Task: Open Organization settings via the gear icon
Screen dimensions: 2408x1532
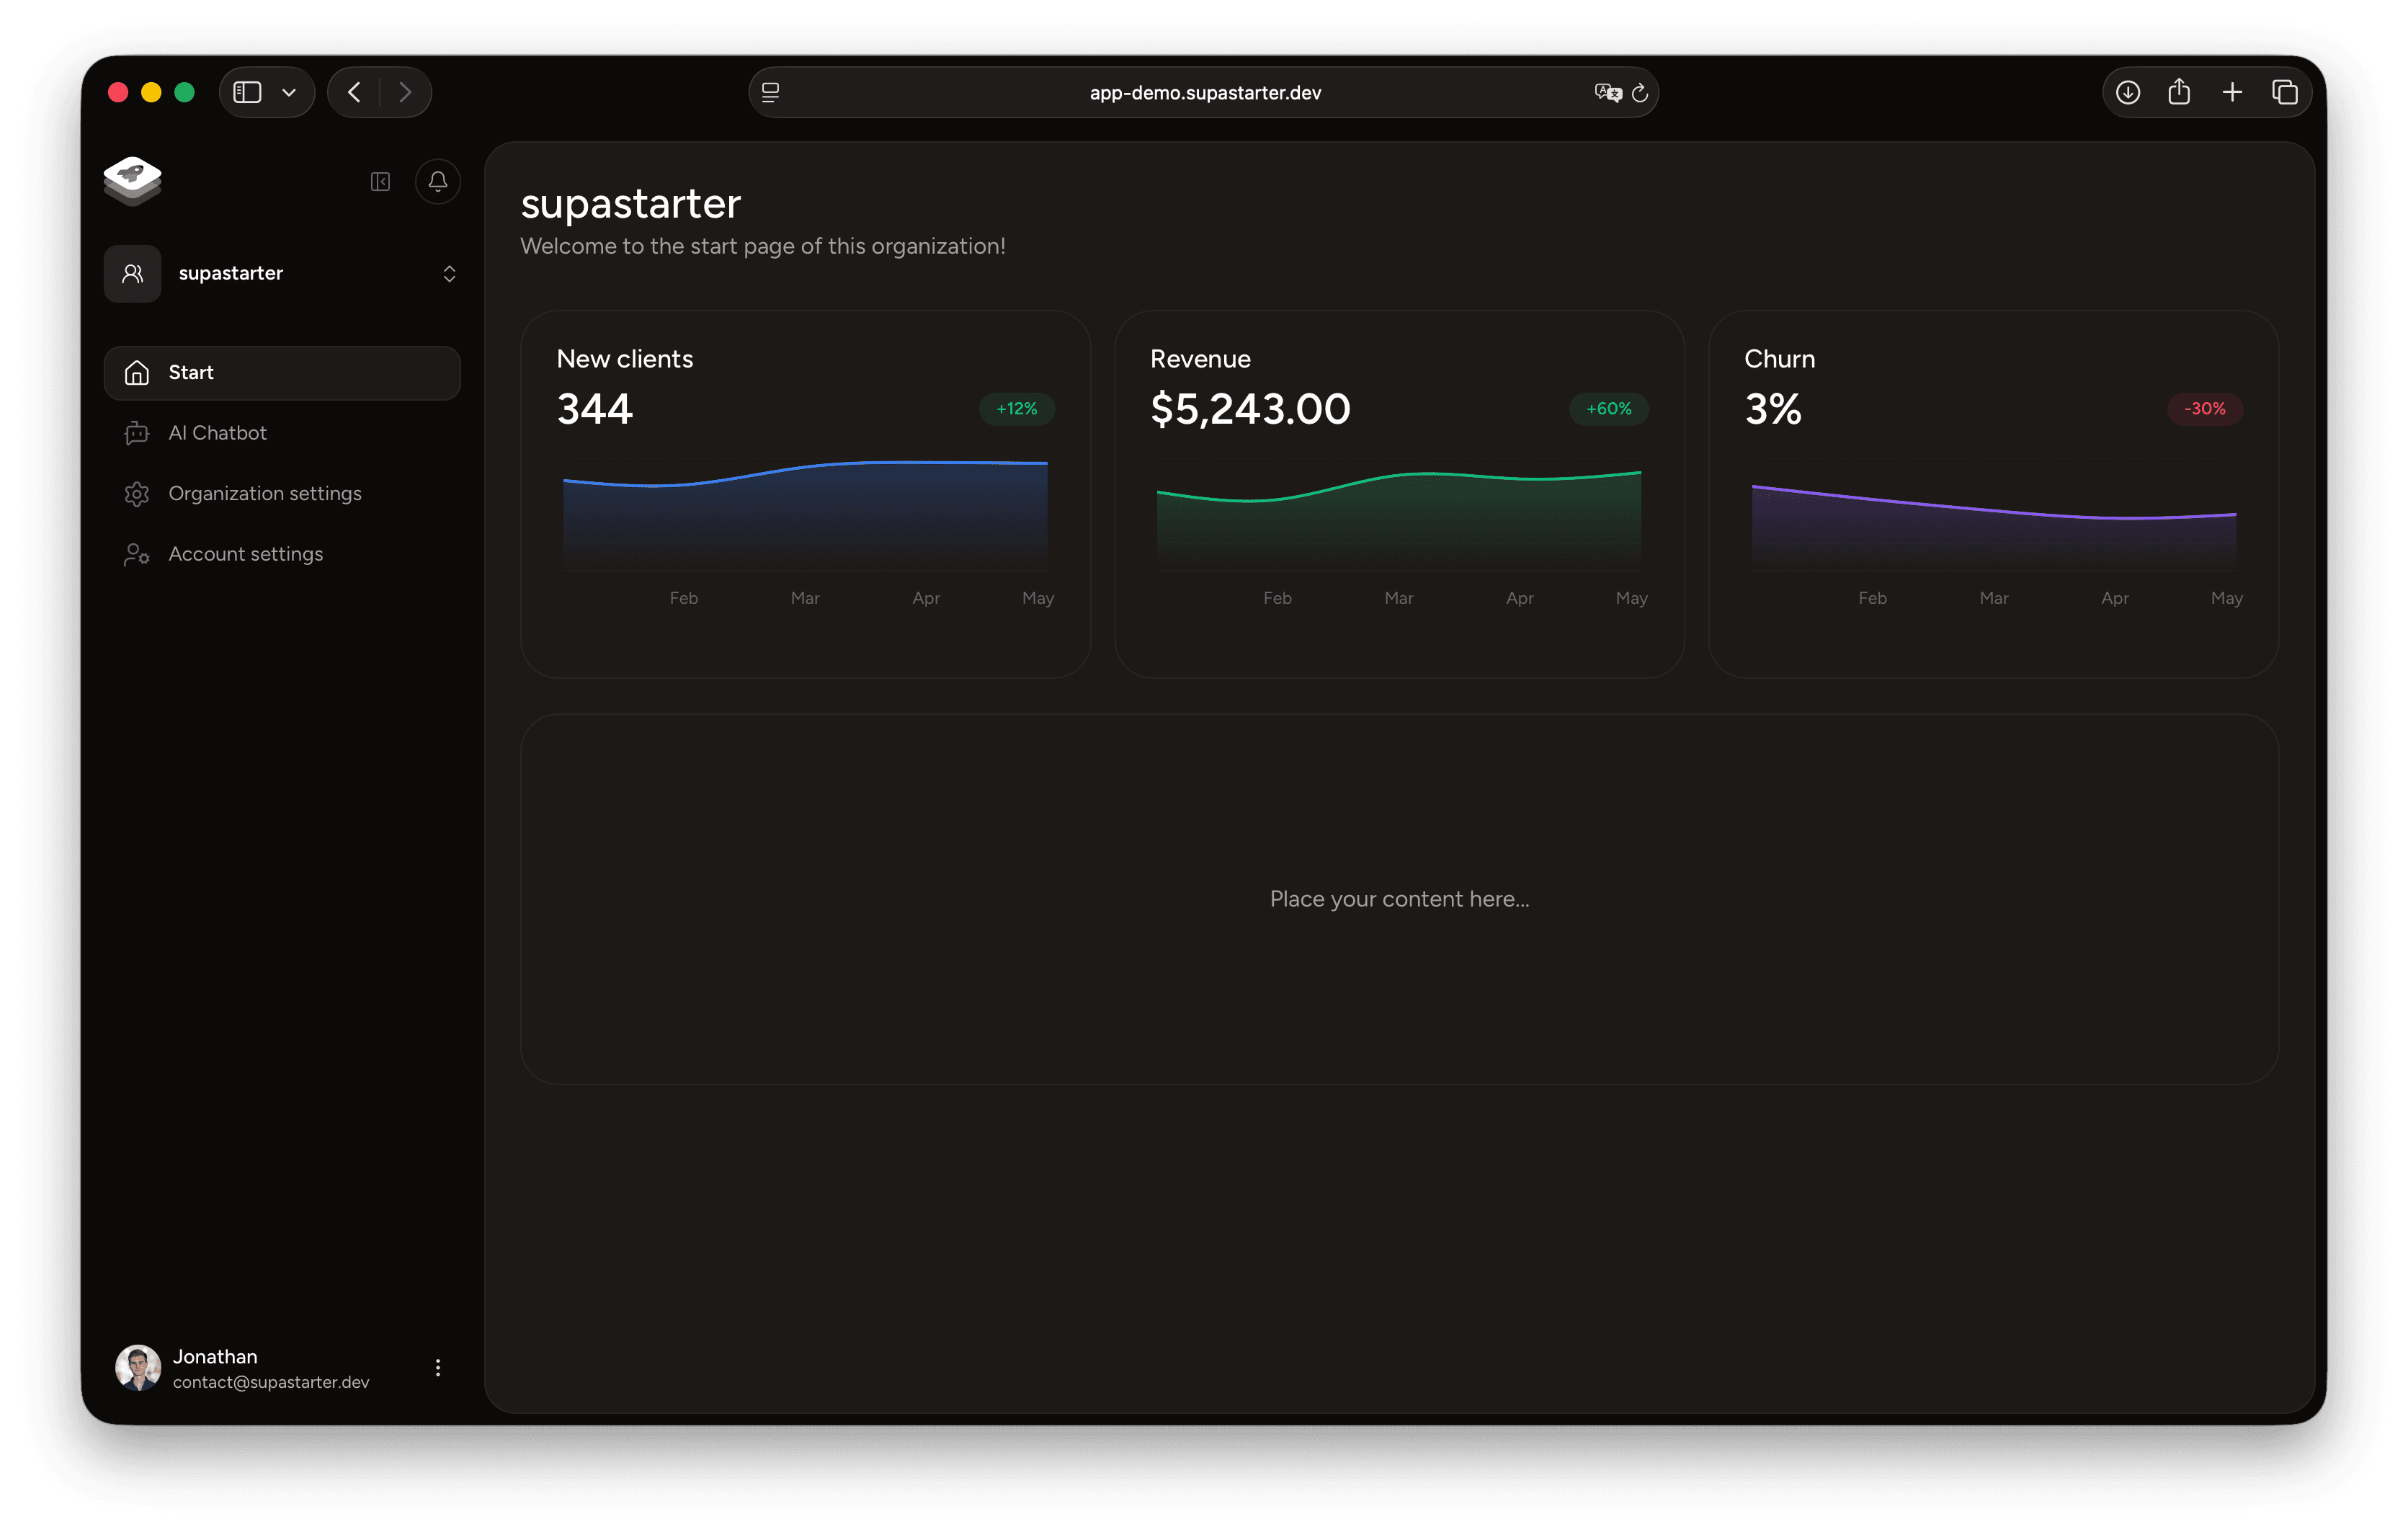Action: pos(137,493)
